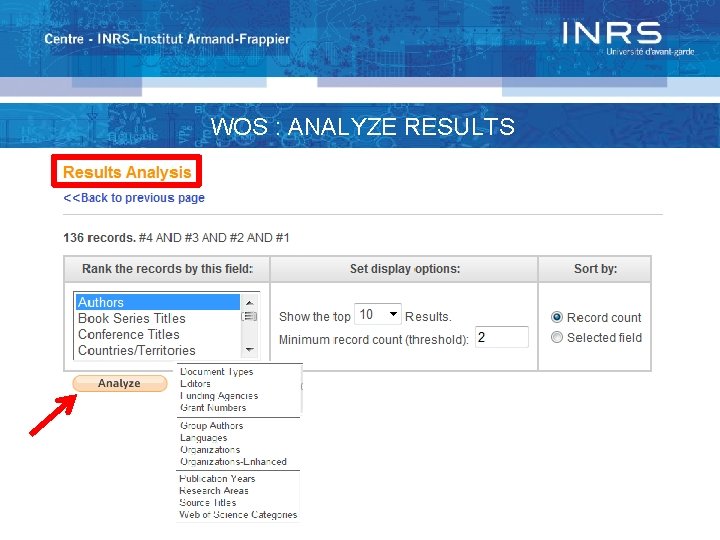Pick Languages in the expanded list
Screen dimensions: 720x540
click(203, 438)
